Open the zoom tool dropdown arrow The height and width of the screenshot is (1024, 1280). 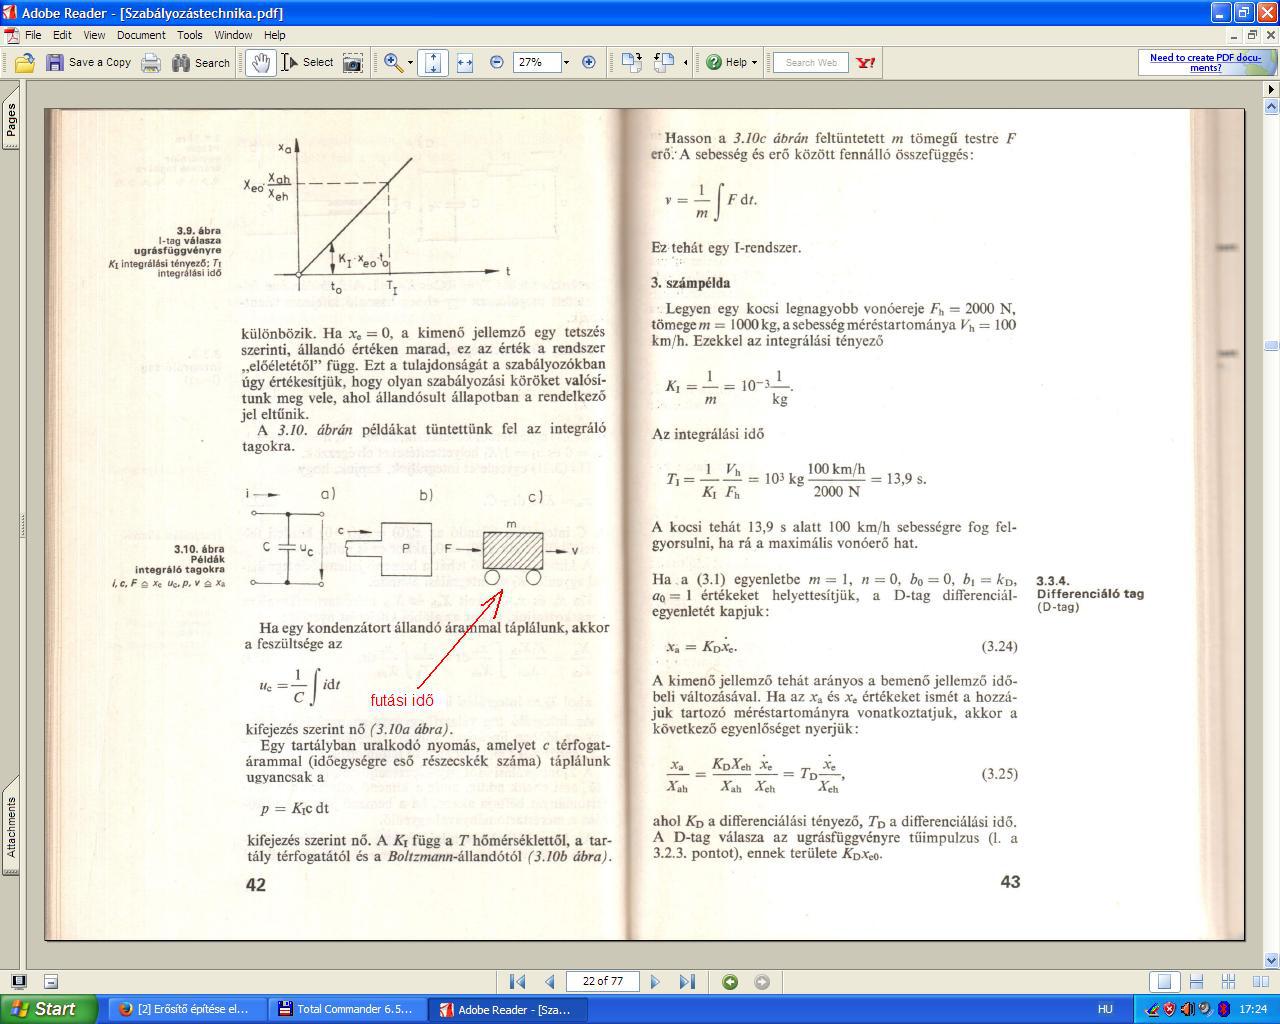[410, 62]
